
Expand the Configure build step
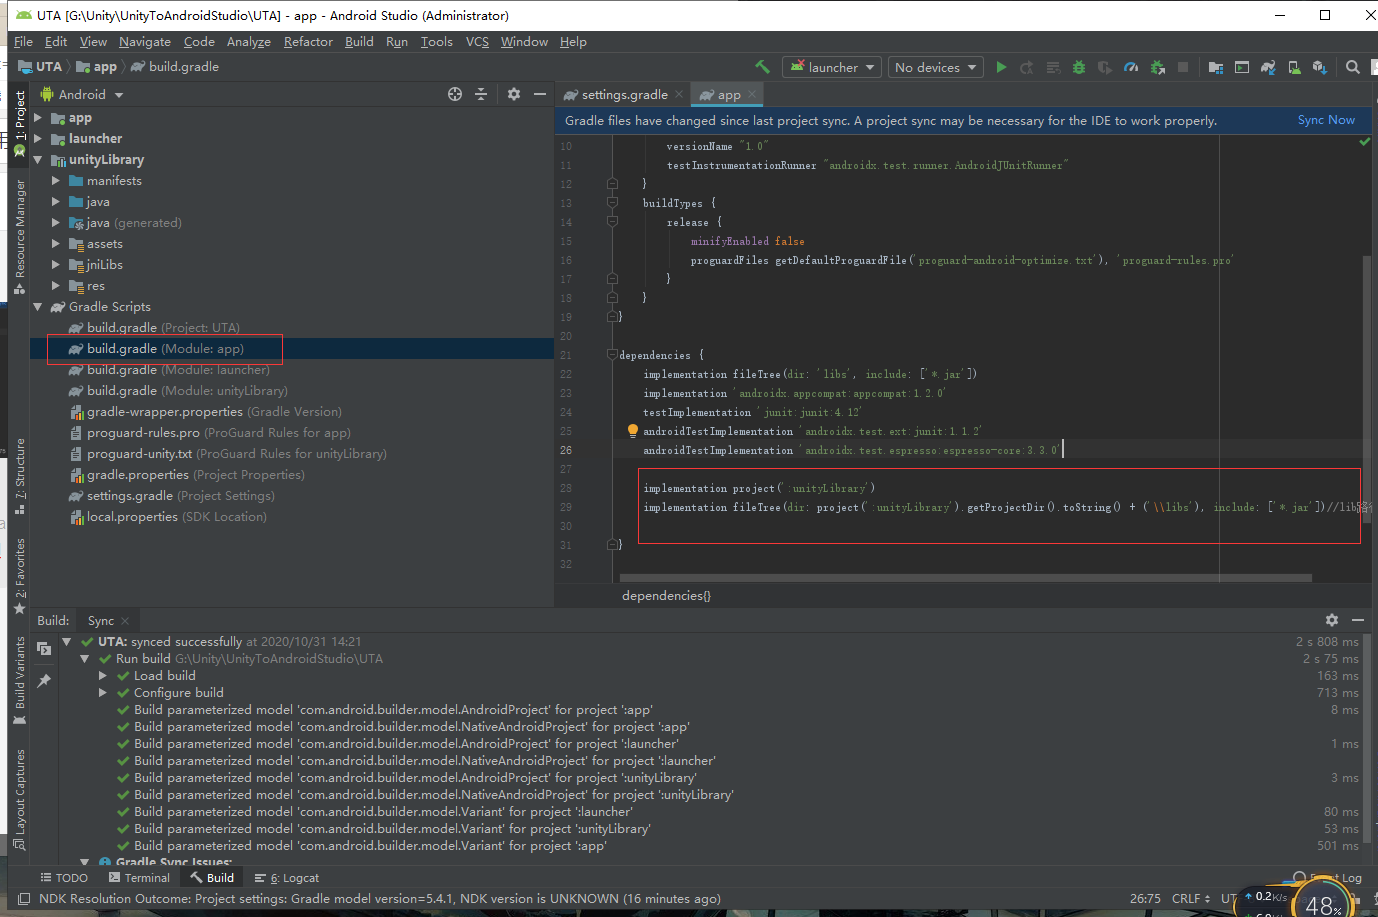point(103,693)
